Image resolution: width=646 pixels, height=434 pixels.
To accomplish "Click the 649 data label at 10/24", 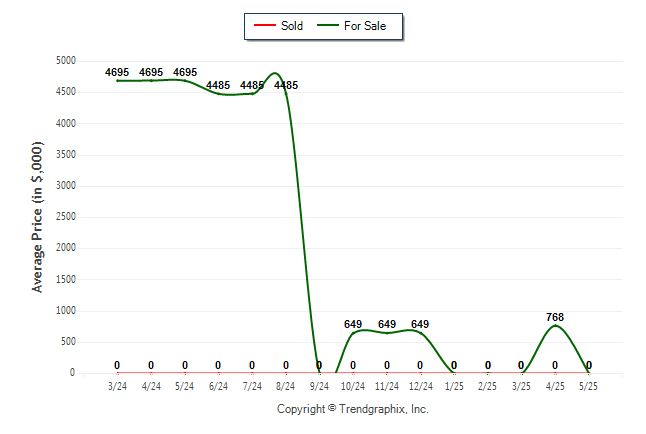I will (353, 324).
